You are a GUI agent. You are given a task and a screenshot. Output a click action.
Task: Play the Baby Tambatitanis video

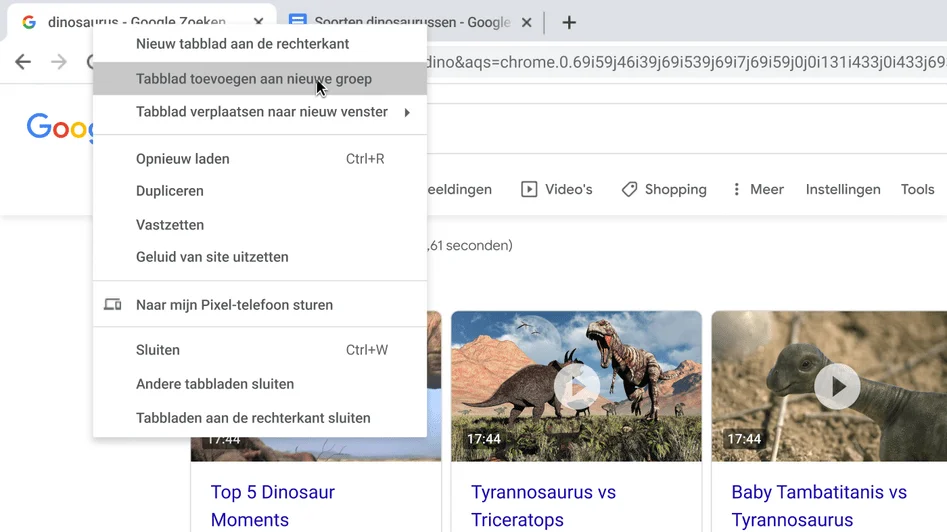point(837,386)
